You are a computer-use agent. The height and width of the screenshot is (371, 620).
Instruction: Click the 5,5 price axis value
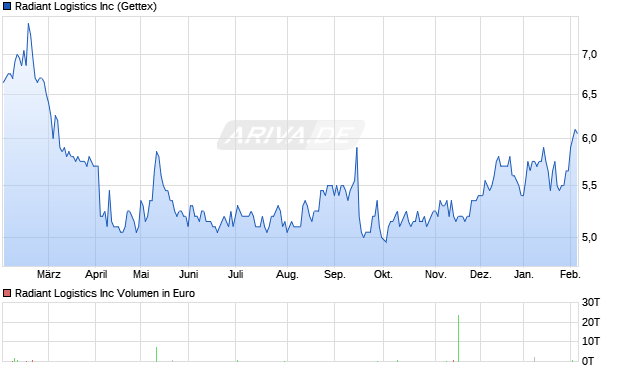pos(589,186)
